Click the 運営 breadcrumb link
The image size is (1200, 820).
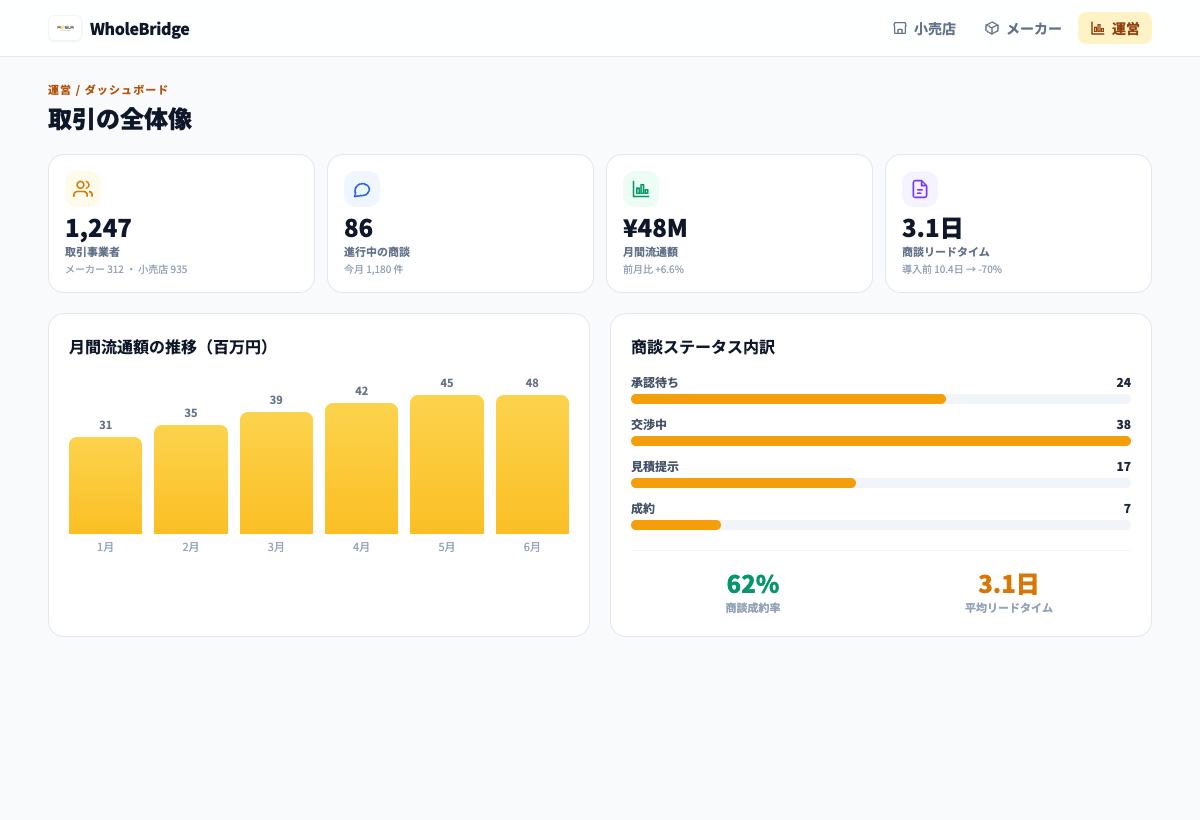(60, 90)
